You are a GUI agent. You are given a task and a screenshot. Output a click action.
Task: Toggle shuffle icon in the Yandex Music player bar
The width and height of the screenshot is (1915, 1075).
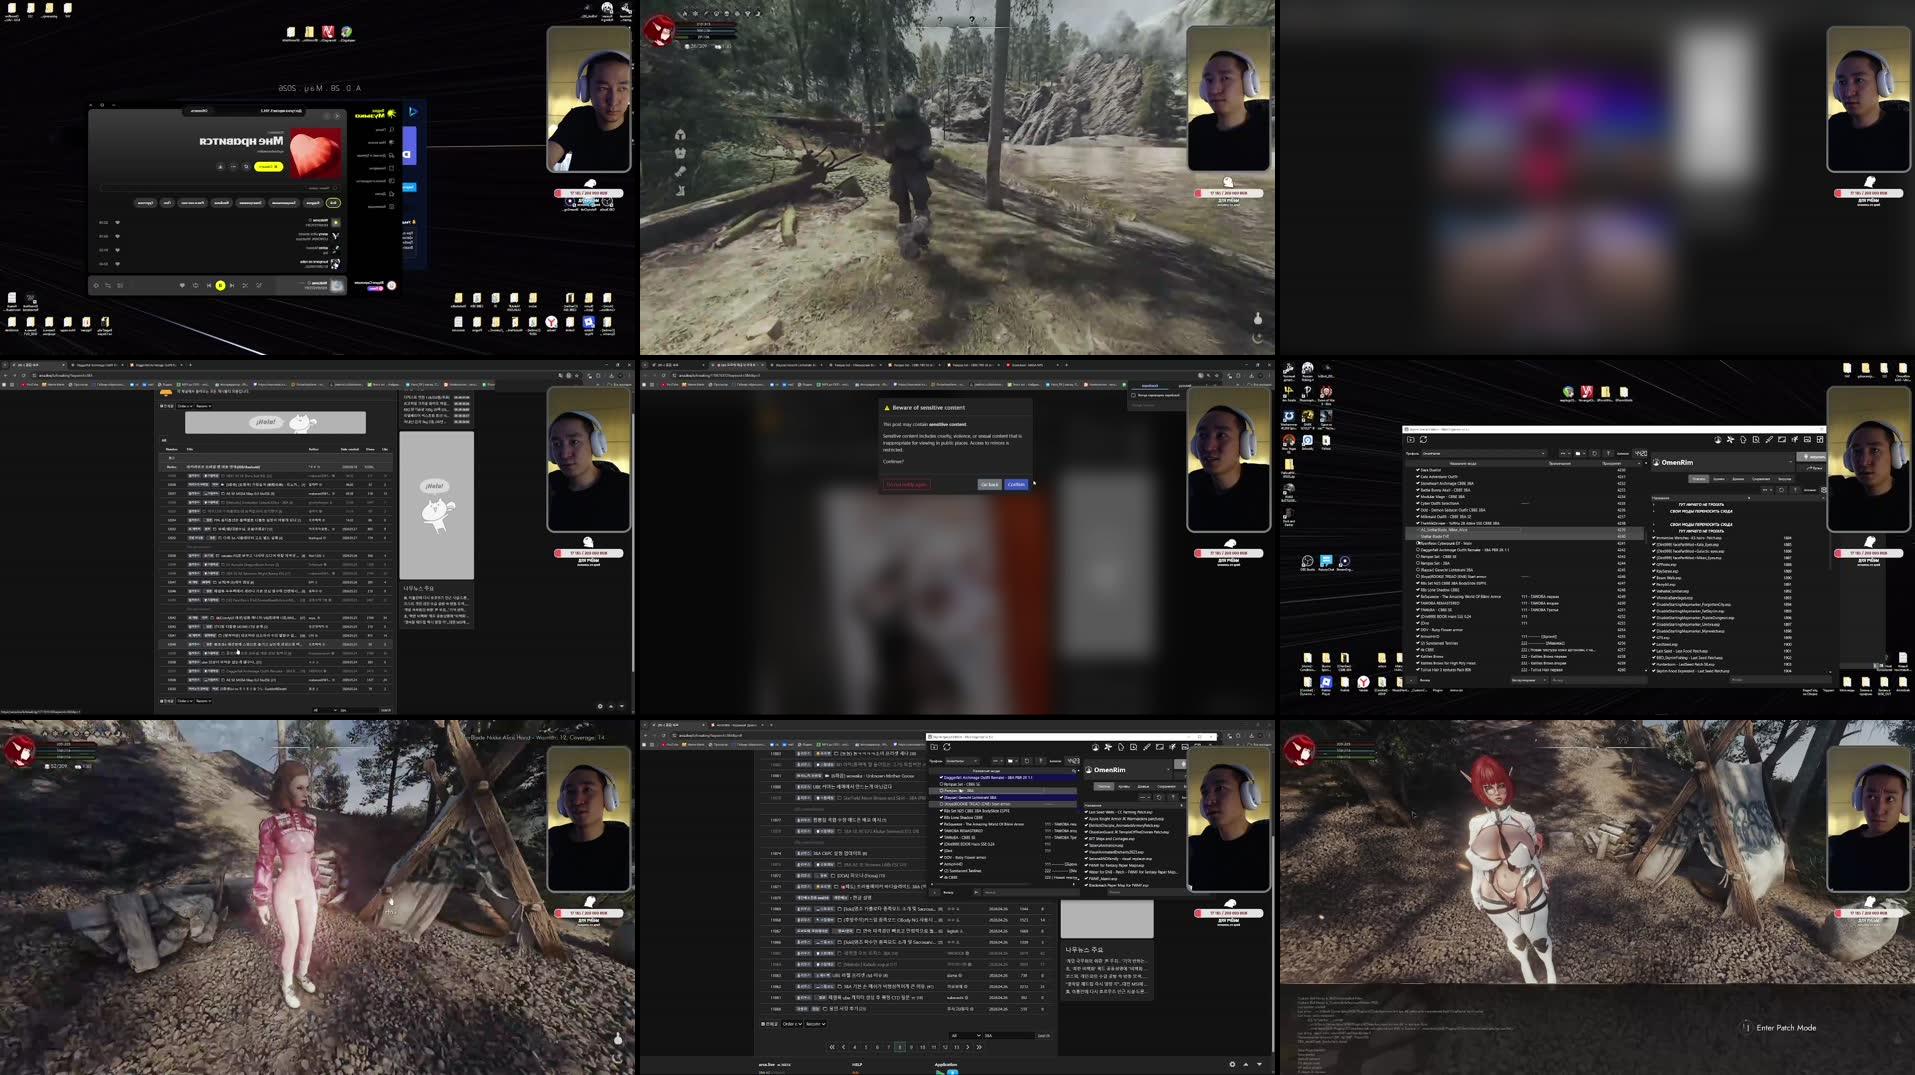tap(245, 285)
